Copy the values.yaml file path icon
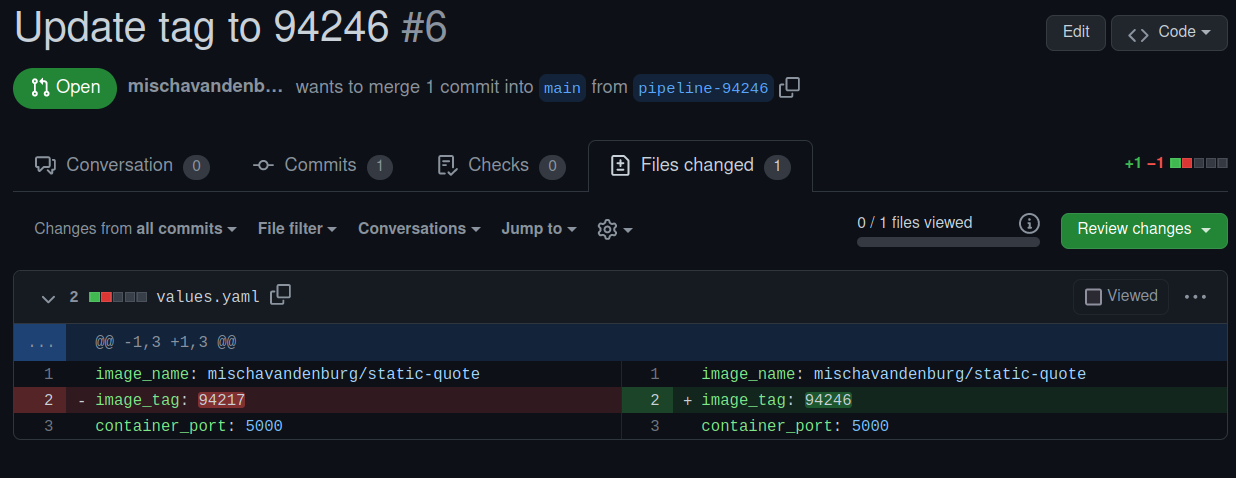Viewport: 1236px width, 478px height. tap(281, 295)
